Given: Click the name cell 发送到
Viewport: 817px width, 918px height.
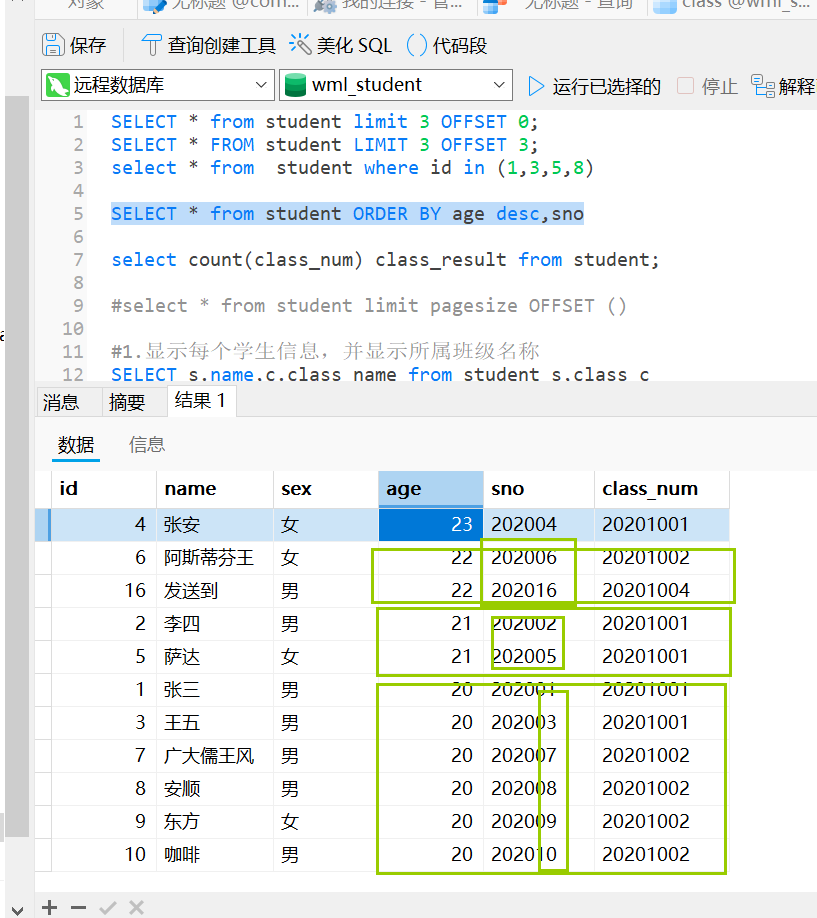Looking at the screenshot, I should coord(215,590).
